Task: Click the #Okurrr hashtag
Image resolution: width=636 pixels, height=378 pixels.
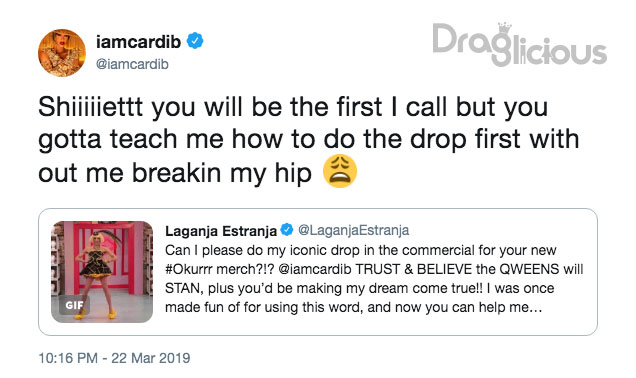Action: [190, 269]
